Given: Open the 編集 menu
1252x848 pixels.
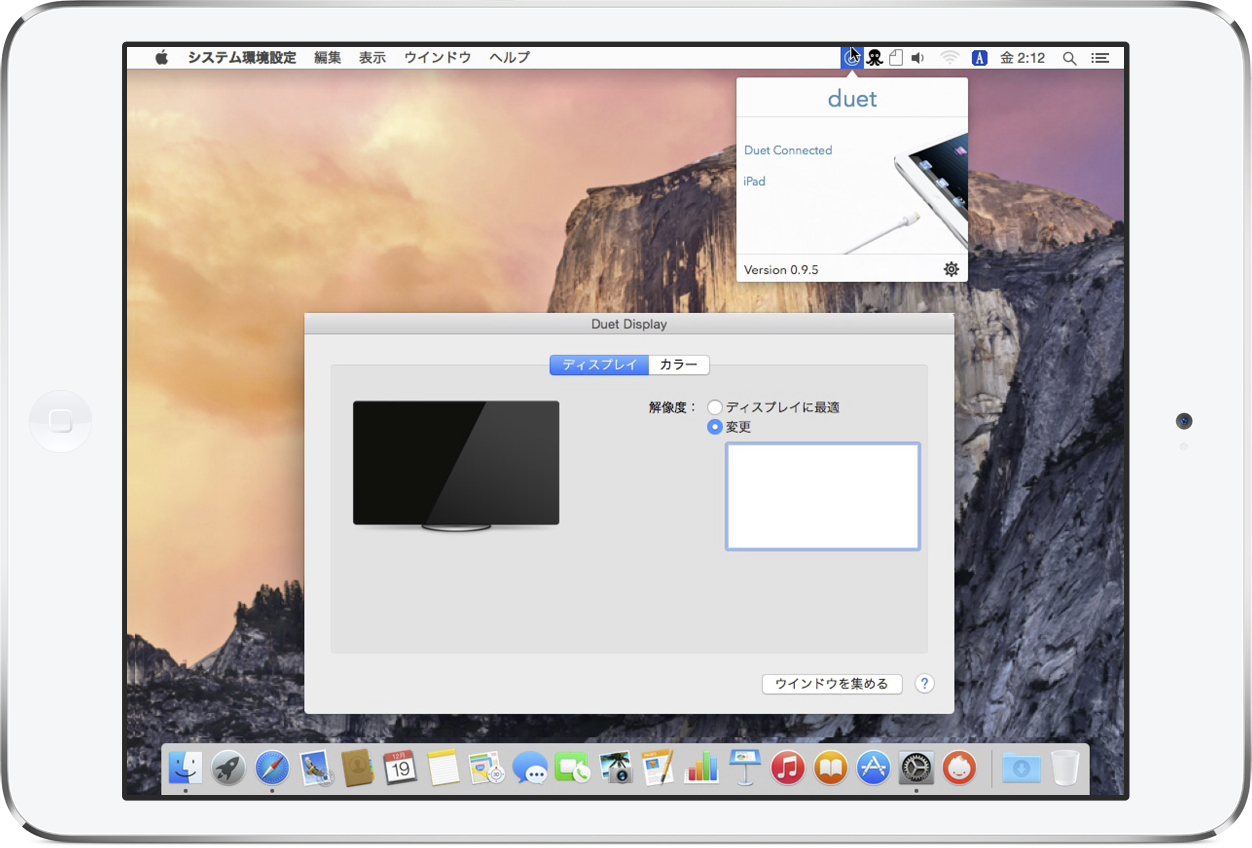Looking at the screenshot, I should 328,58.
